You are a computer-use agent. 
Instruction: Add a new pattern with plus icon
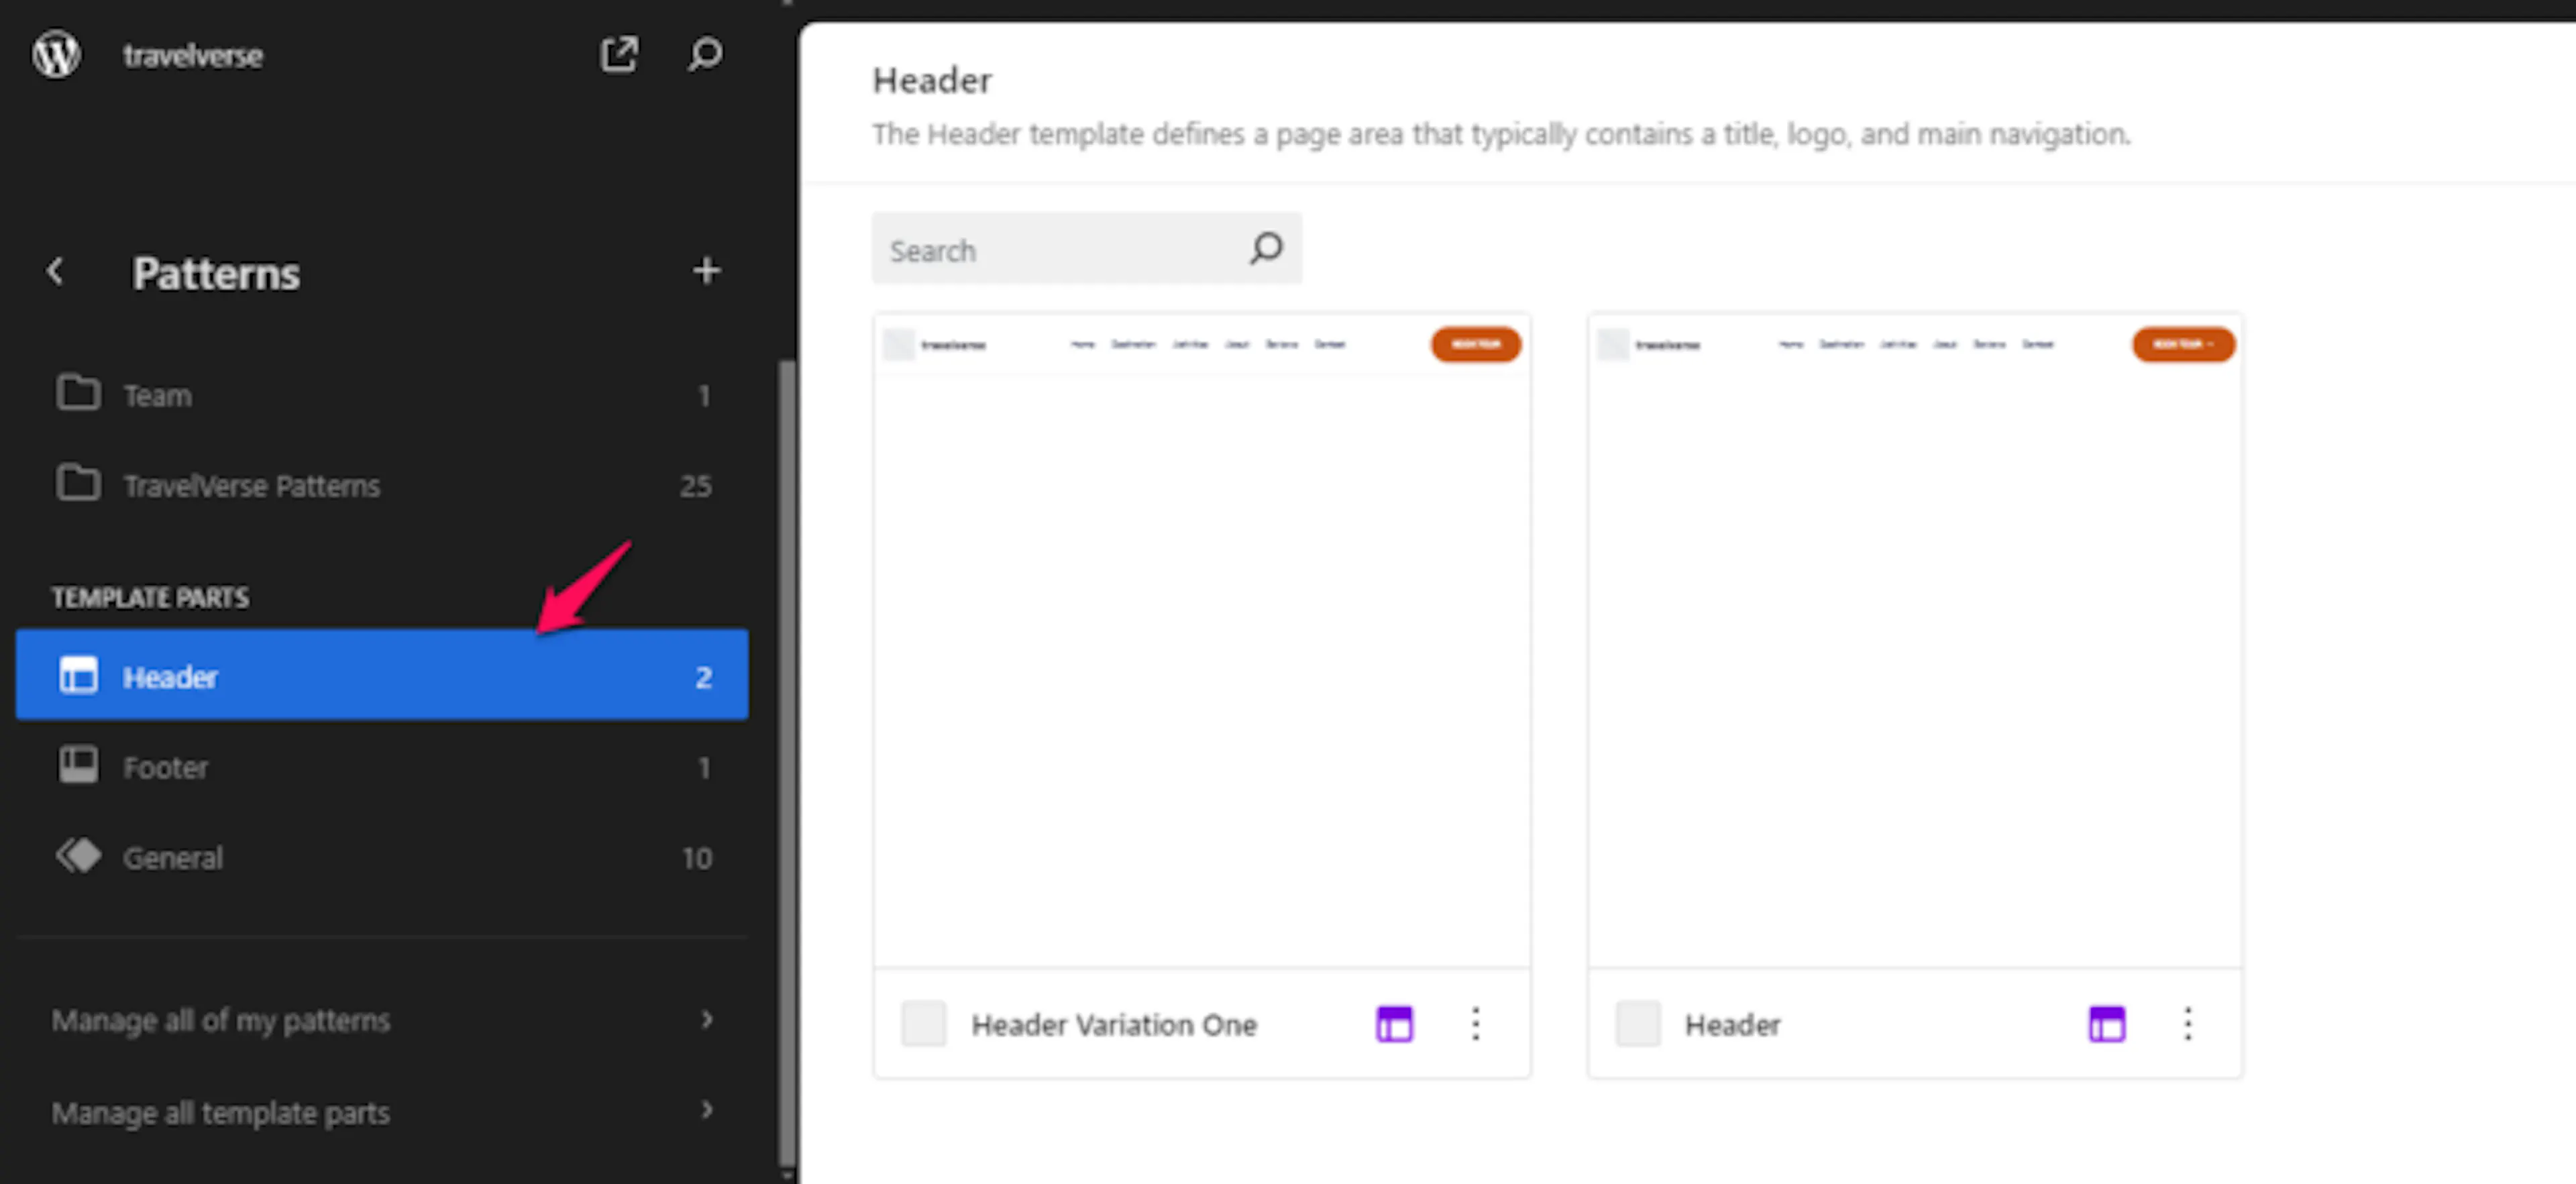click(707, 271)
